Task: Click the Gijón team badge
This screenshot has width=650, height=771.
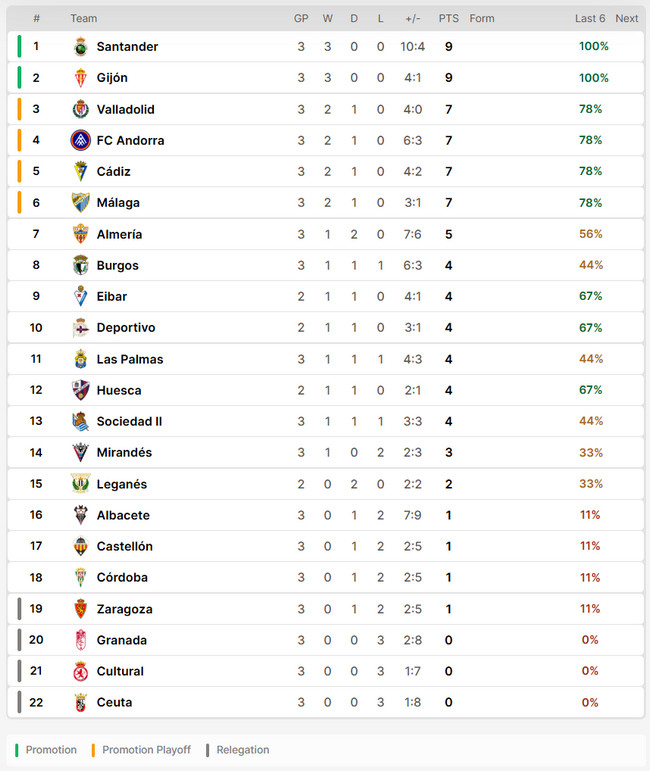Action: pyautogui.click(x=81, y=78)
